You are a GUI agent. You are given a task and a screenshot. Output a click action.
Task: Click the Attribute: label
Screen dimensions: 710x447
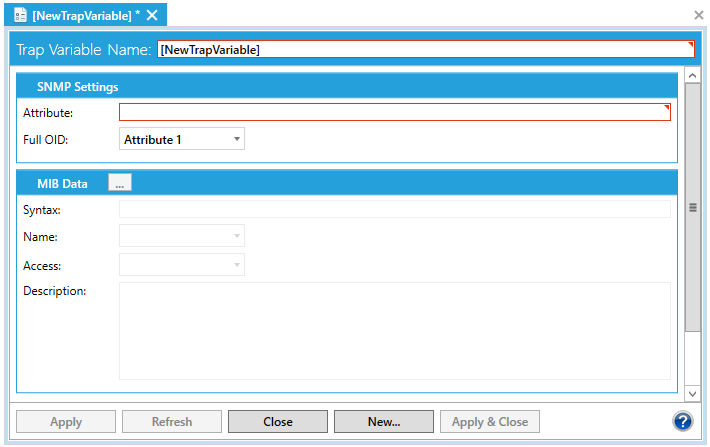click(x=48, y=113)
